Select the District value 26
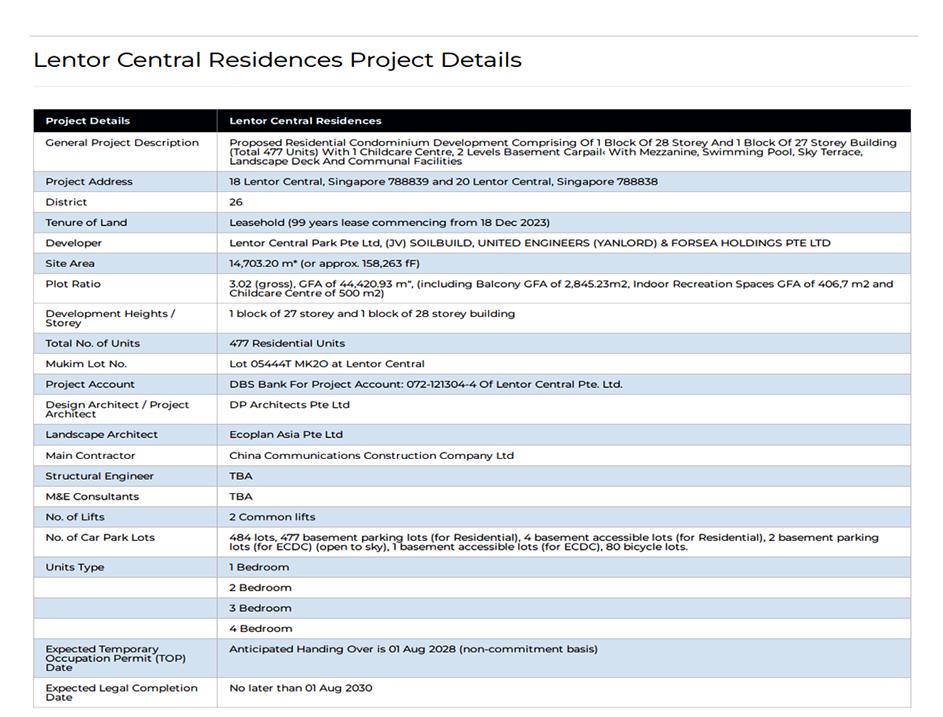Viewport: 943px width, 717px height. point(236,202)
